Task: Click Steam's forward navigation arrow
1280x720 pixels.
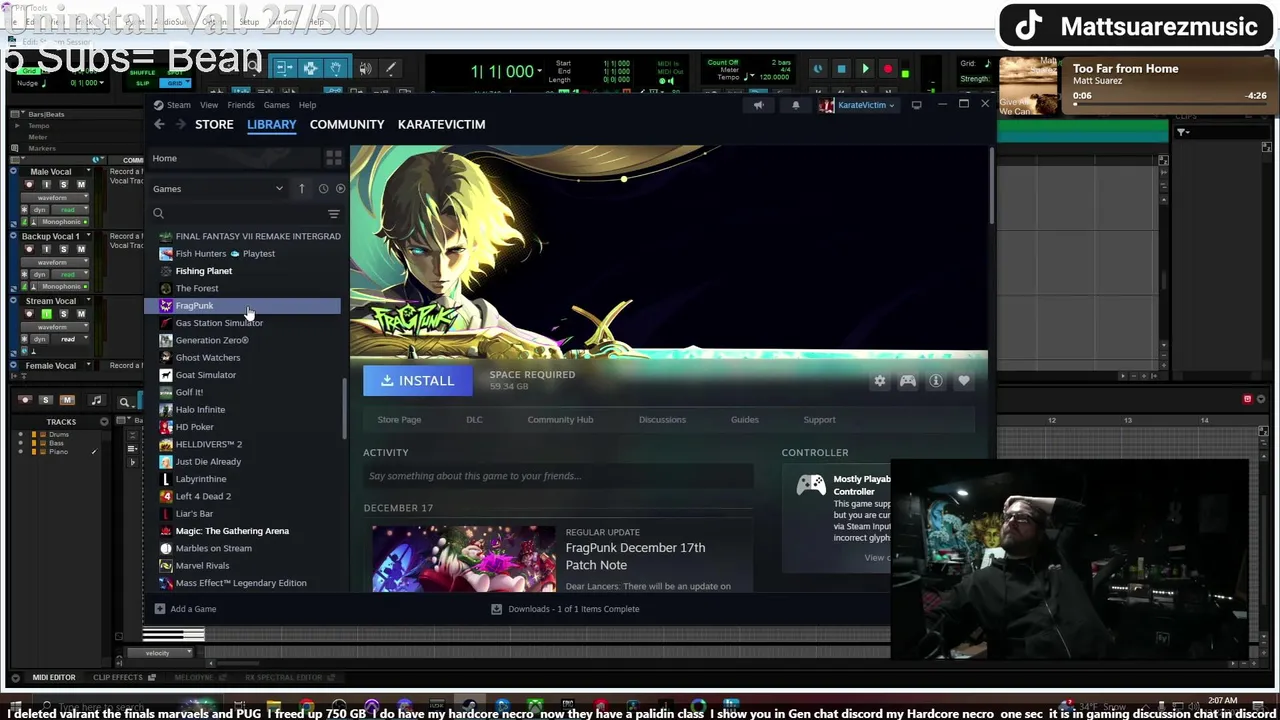Action: [x=181, y=124]
